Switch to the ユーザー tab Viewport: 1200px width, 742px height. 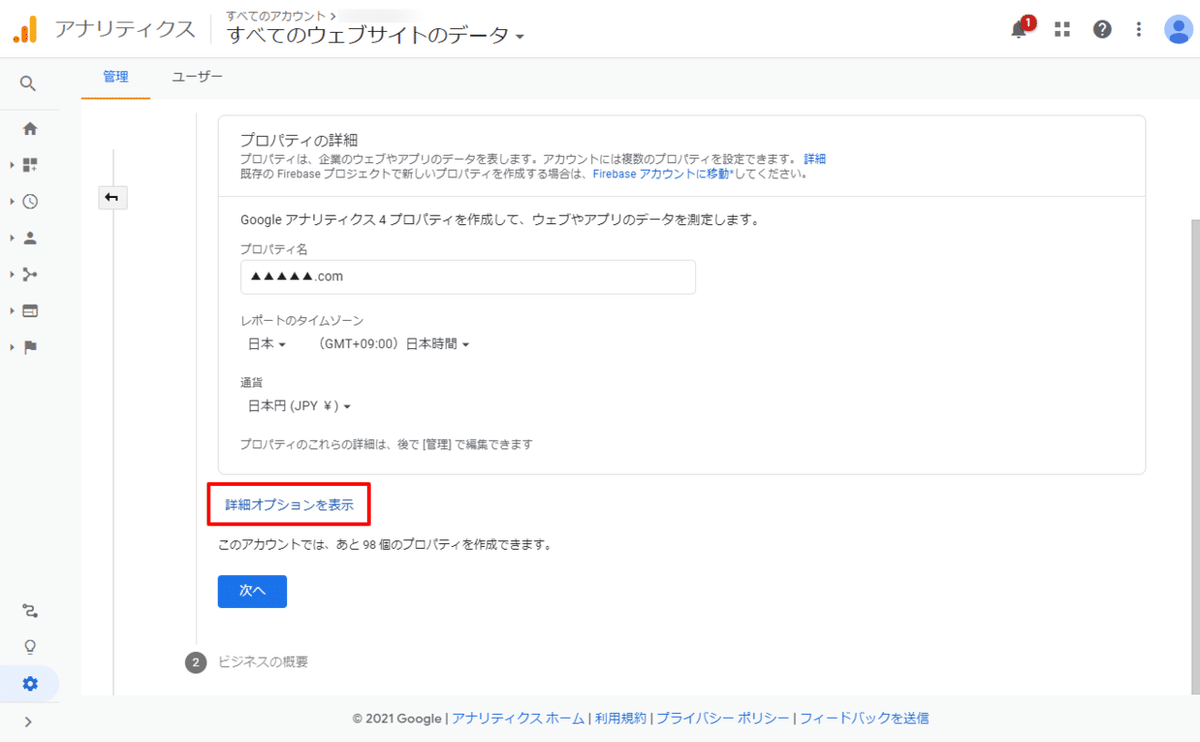click(197, 75)
